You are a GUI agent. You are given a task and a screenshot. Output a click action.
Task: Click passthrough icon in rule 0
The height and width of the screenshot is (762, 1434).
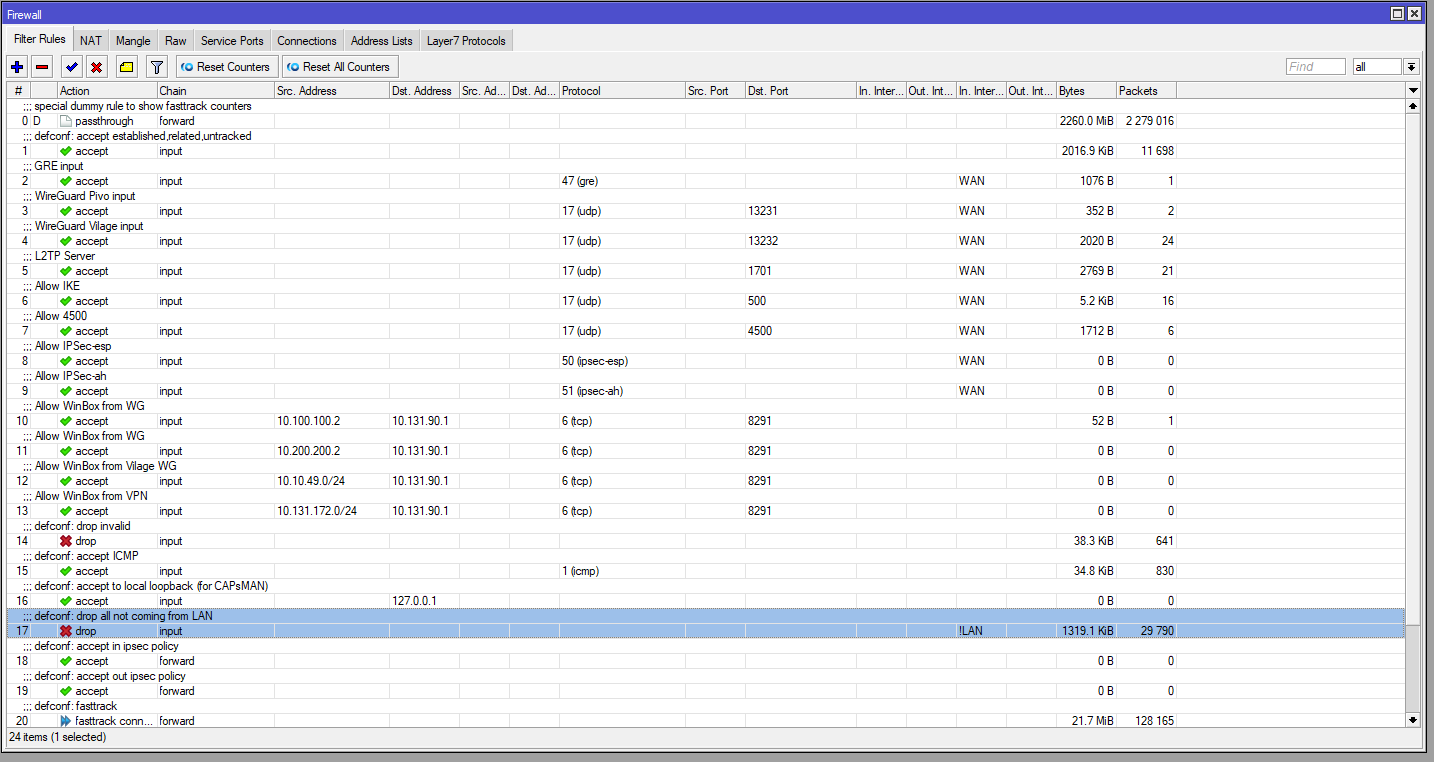coord(66,121)
